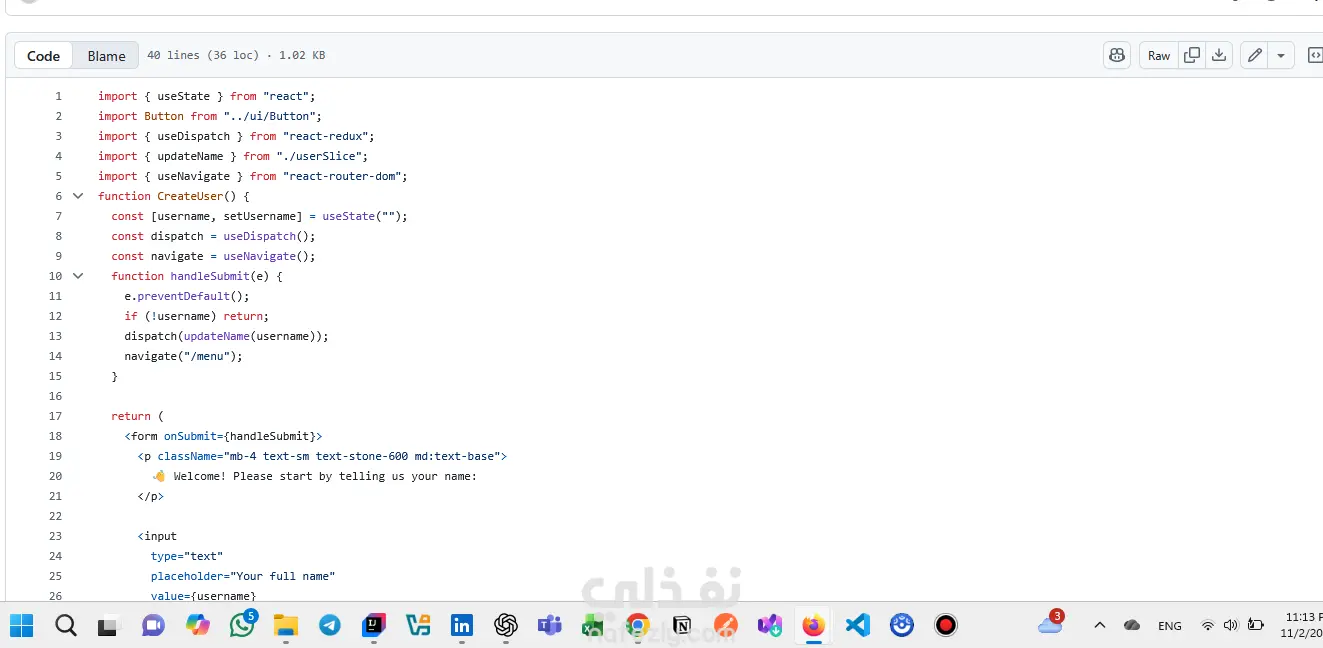Edit this file with pencil icon

pyautogui.click(x=1254, y=56)
